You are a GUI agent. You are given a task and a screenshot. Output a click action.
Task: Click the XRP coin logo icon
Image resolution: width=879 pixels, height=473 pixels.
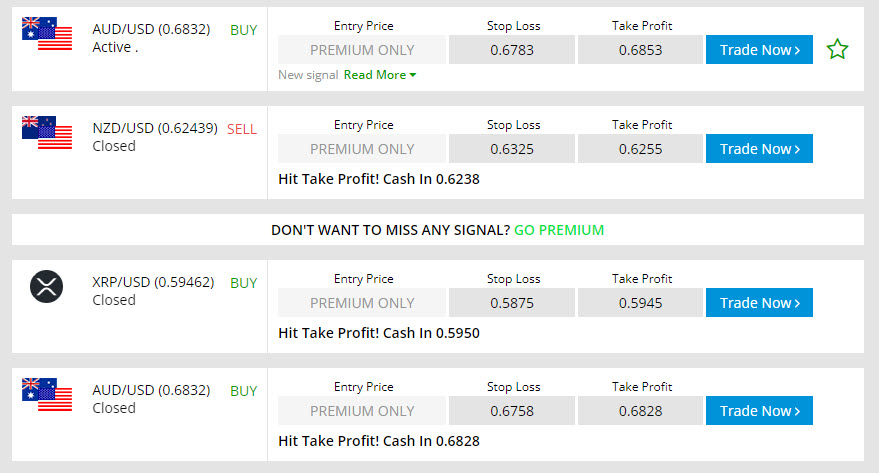click(47, 286)
